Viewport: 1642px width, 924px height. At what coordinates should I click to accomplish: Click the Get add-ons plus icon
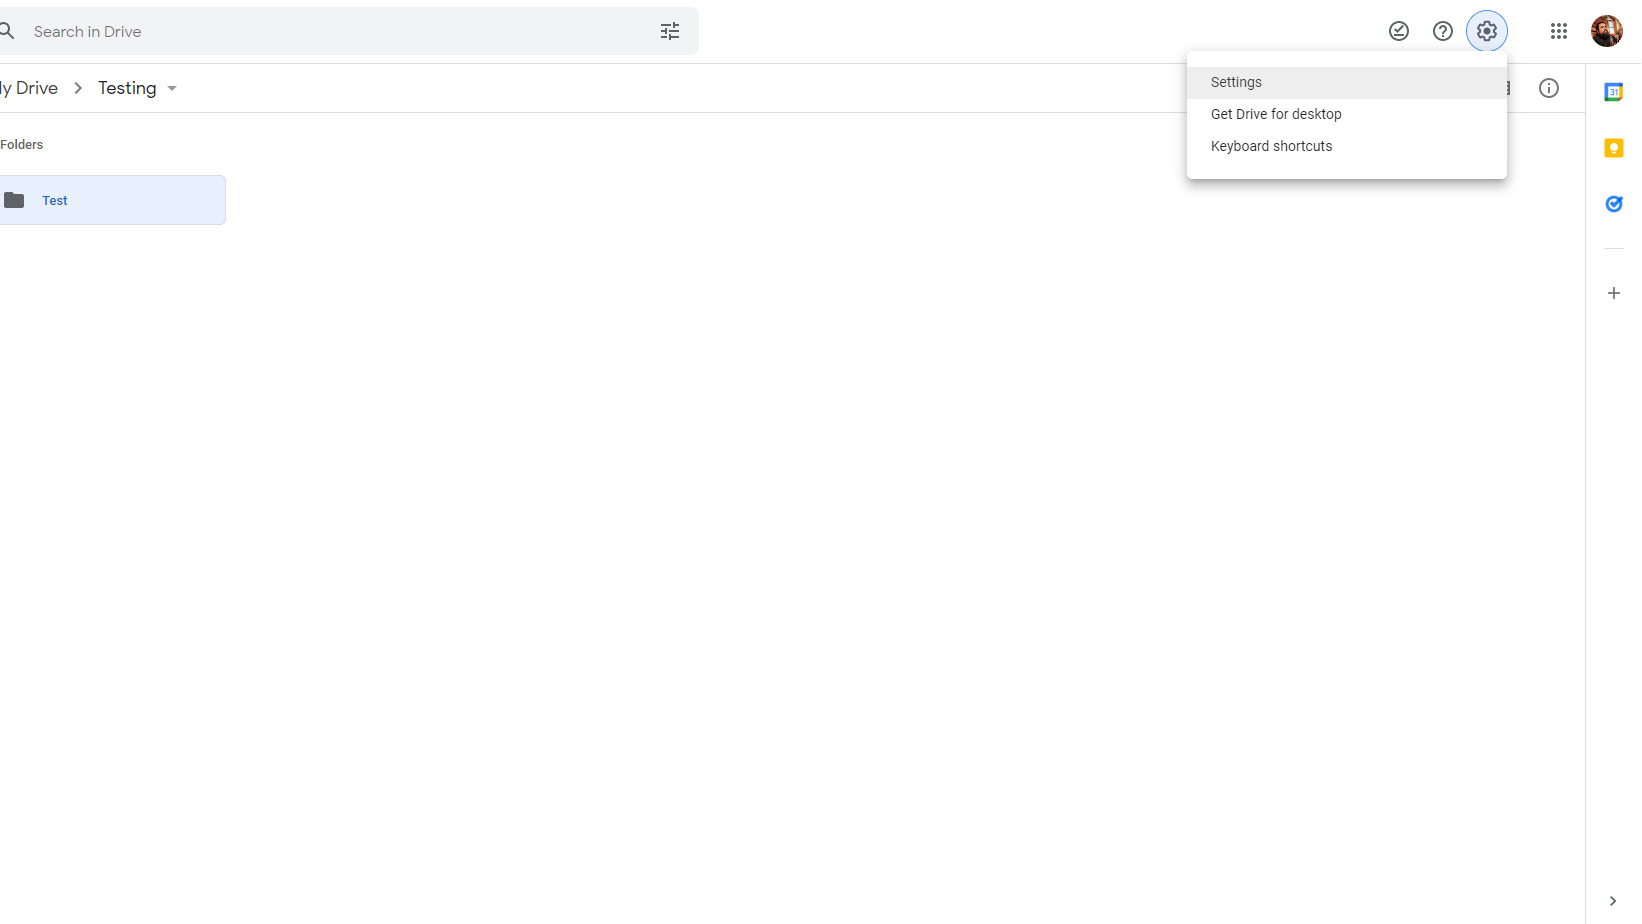click(1614, 293)
